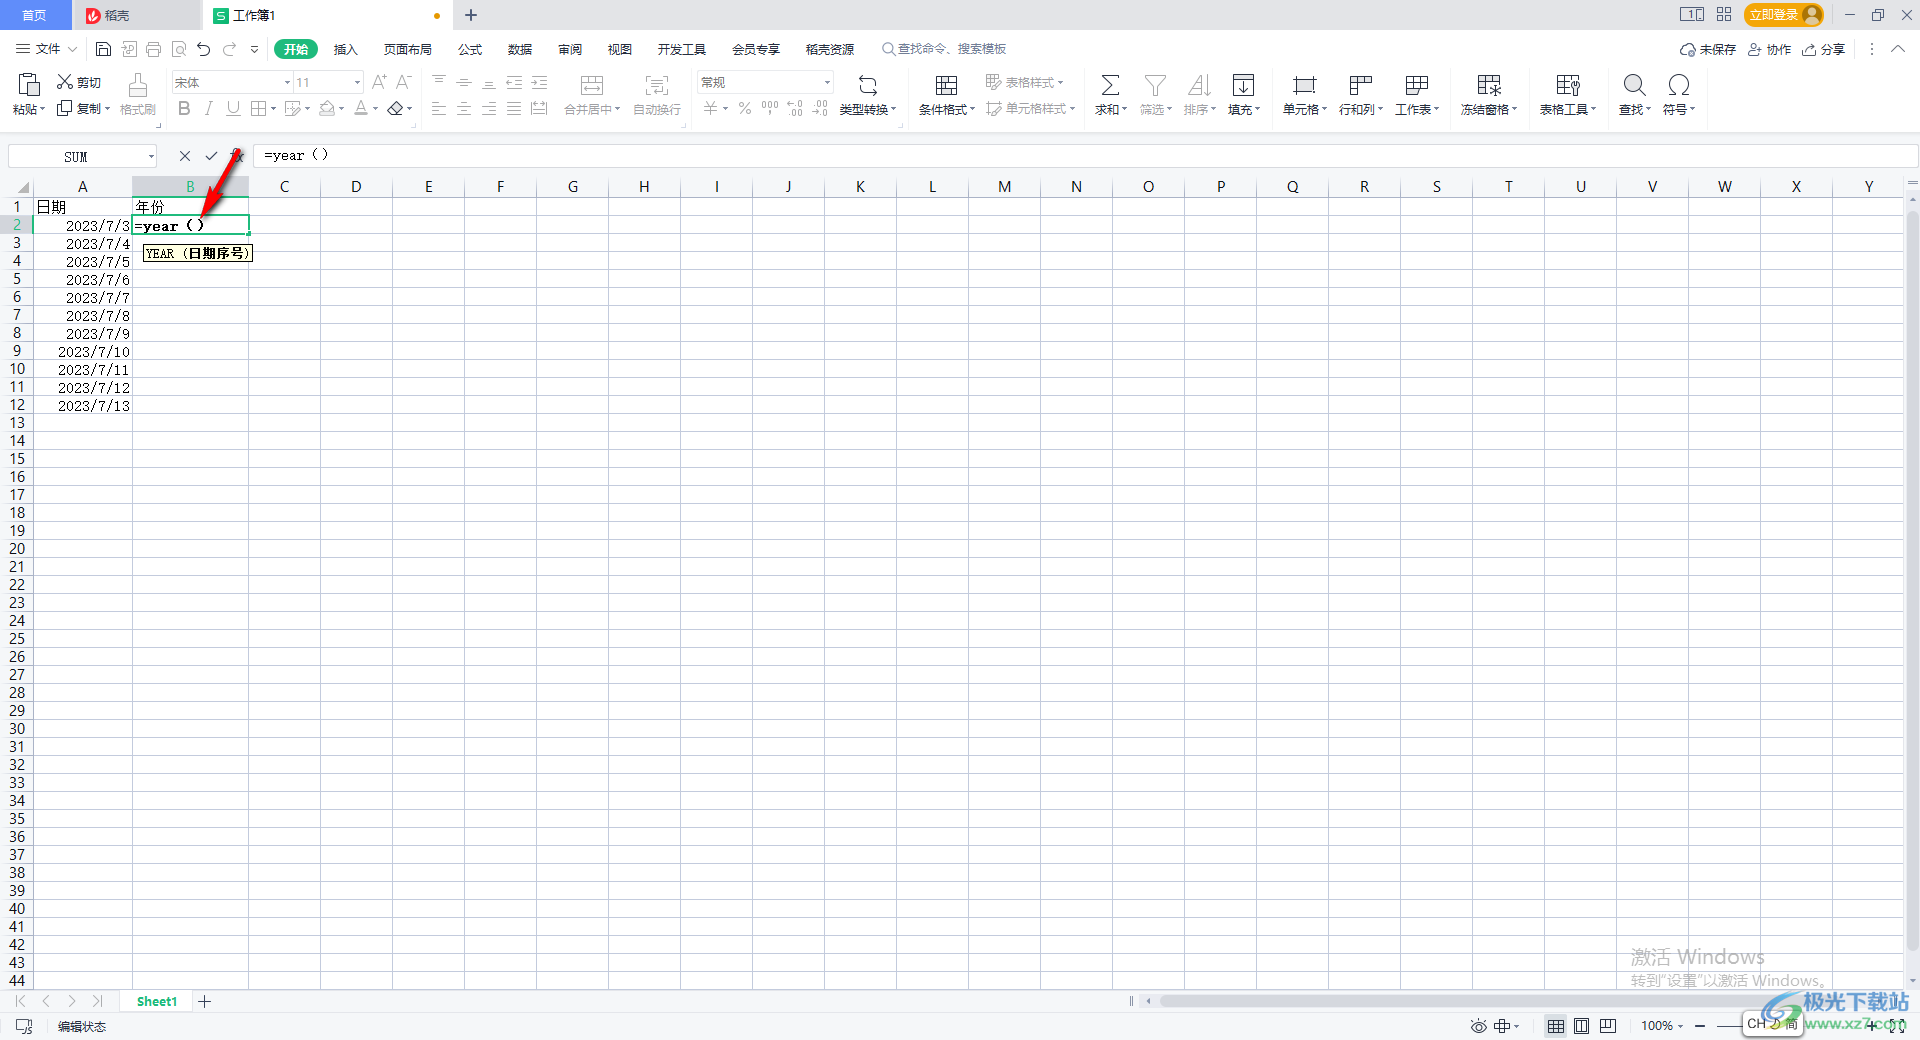Toggle Bold formatting
This screenshot has width=1920, height=1040.
[184, 108]
